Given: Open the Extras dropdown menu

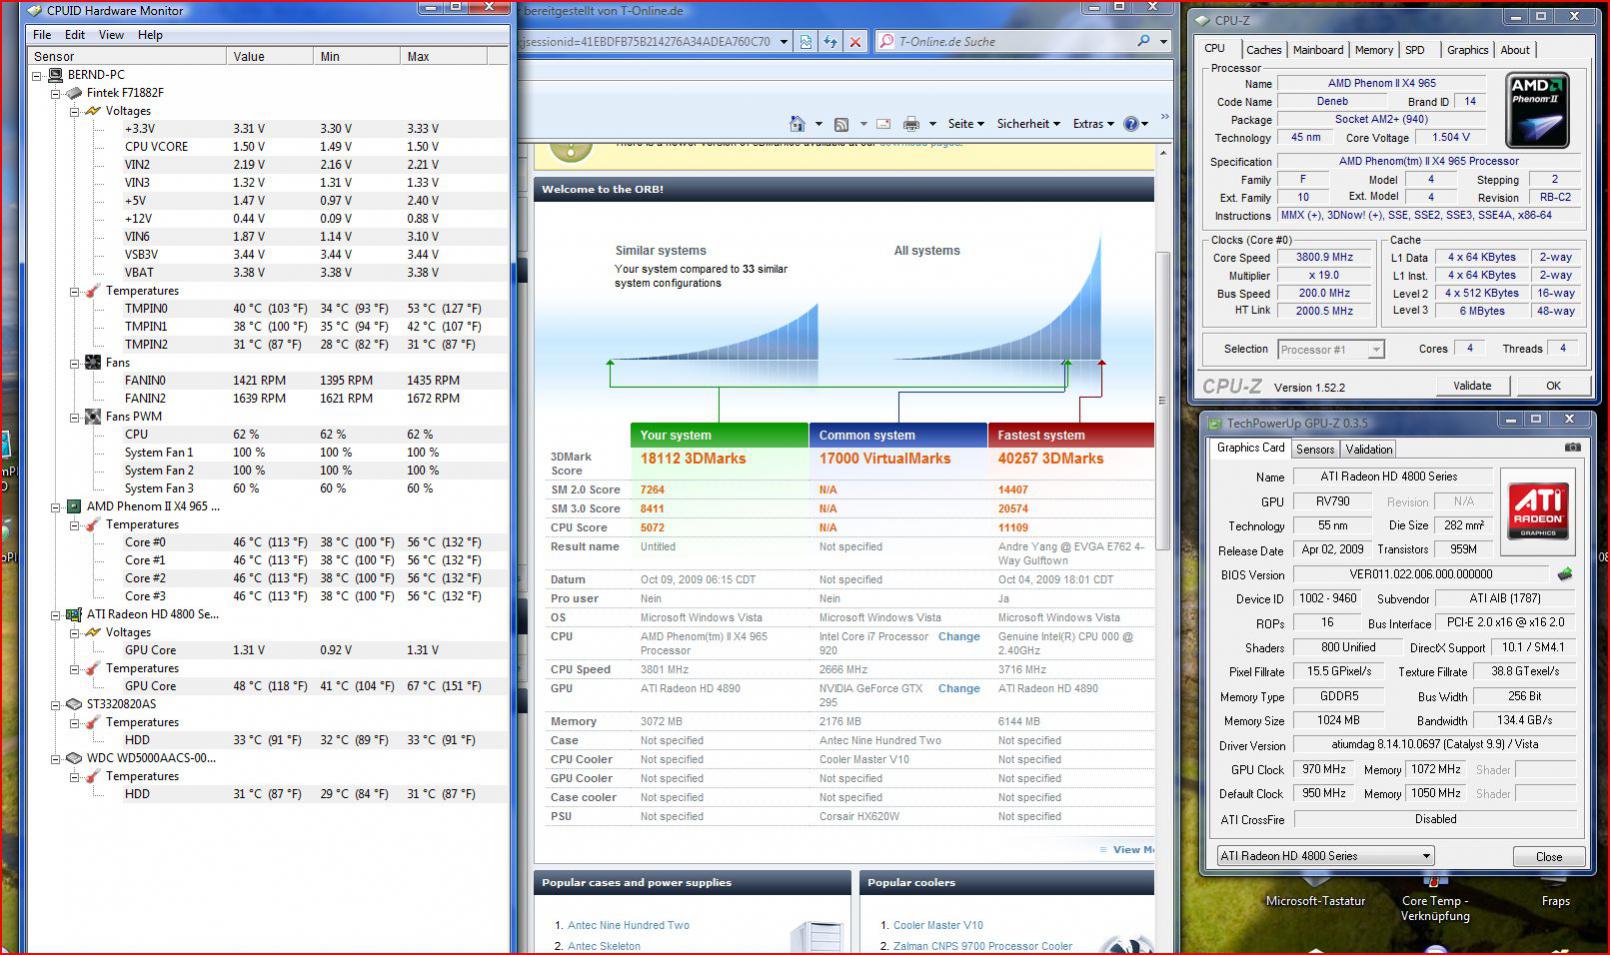Looking at the screenshot, I should click(x=1093, y=124).
